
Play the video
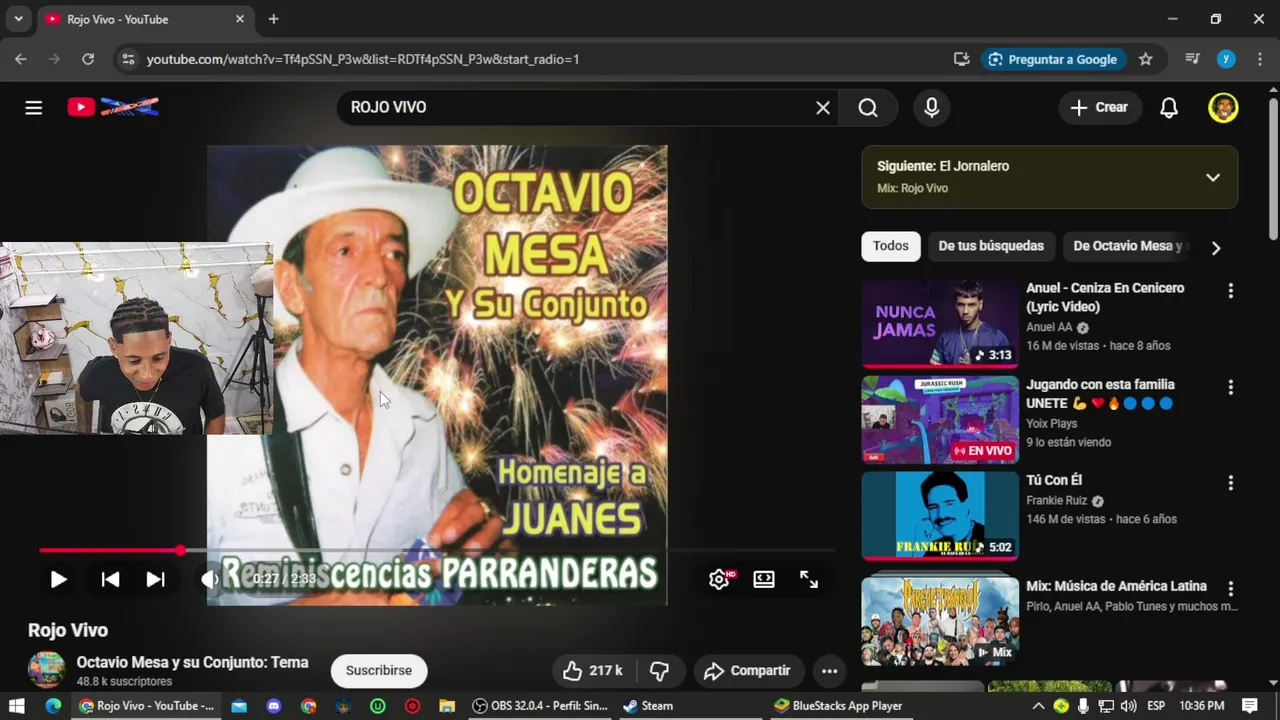pos(58,579)
